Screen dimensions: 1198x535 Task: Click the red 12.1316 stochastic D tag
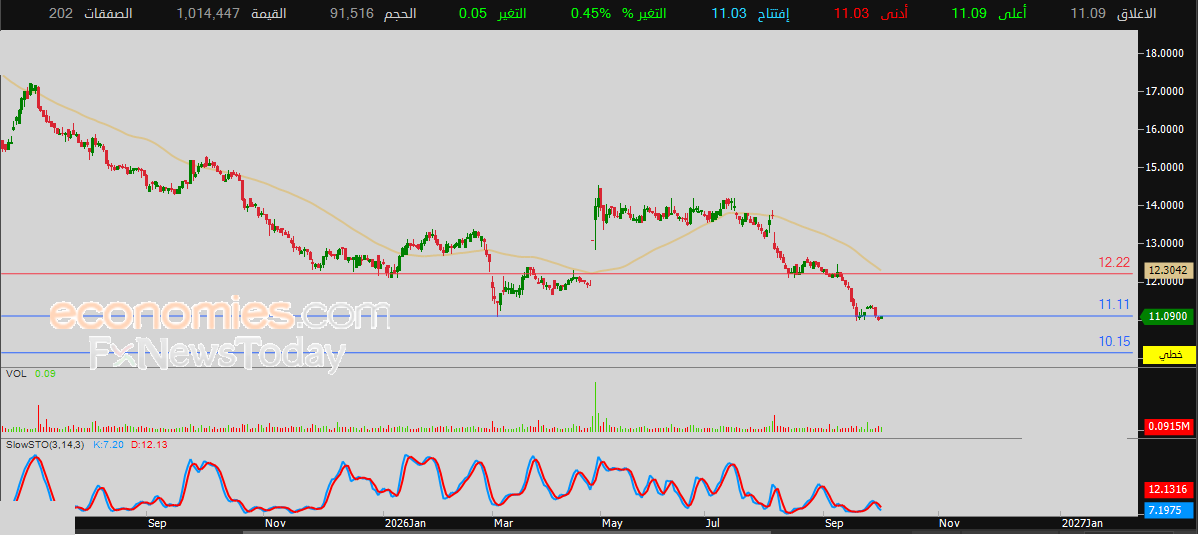pyautogui.click(x=1169, y=489)
